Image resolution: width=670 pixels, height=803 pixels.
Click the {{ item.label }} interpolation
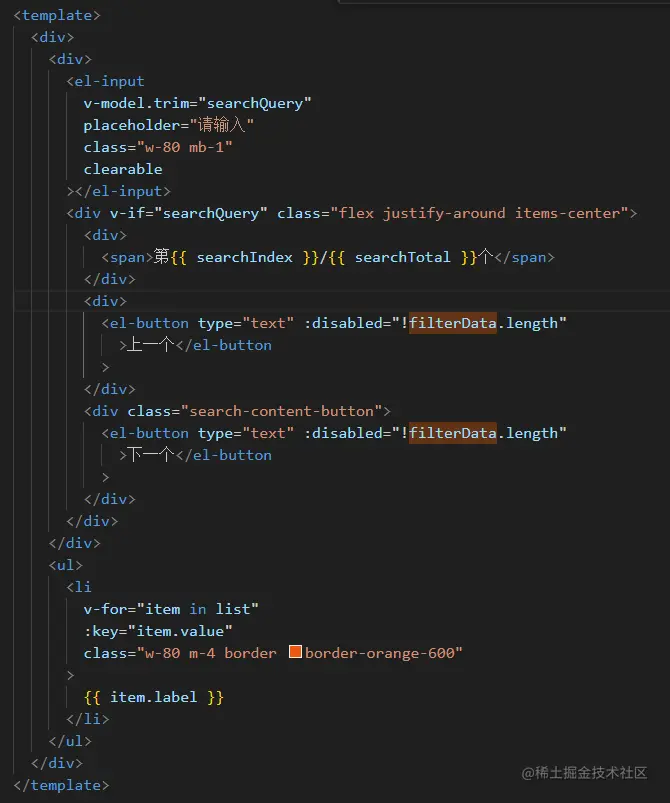click(x=154, y=697)
